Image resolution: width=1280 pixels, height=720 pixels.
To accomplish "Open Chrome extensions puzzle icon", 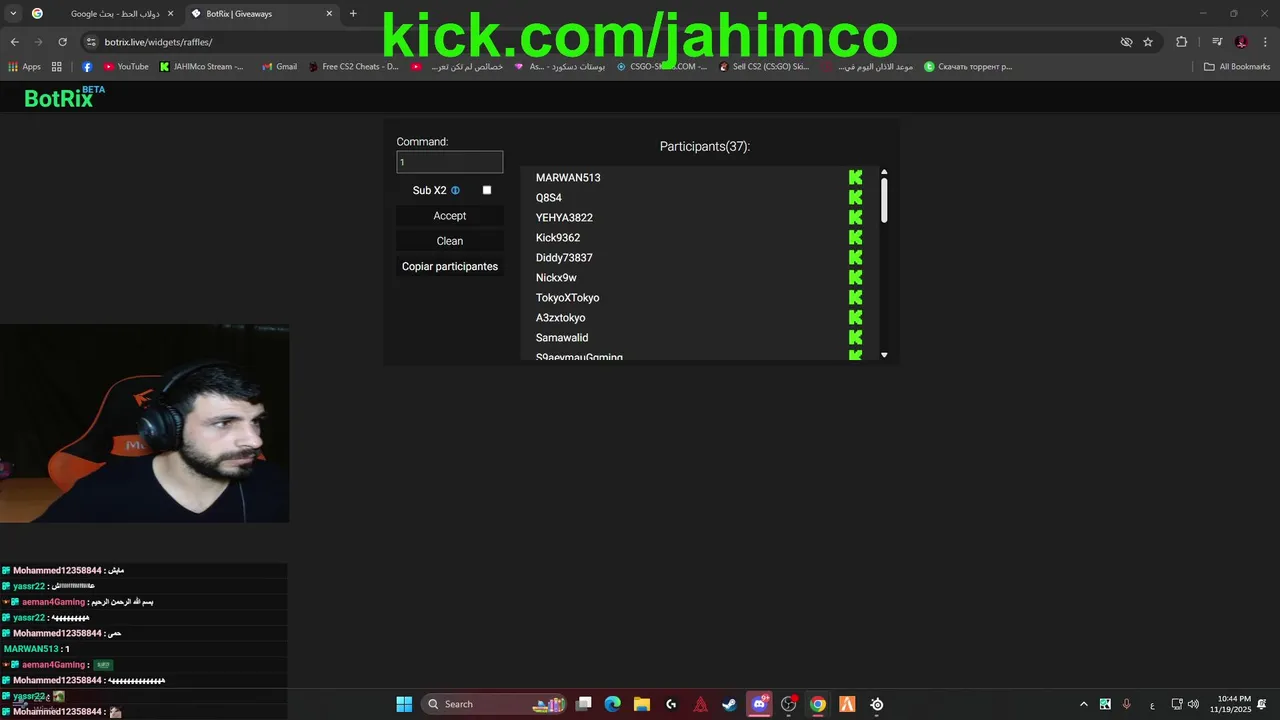I will click(x=1181, y=42).
